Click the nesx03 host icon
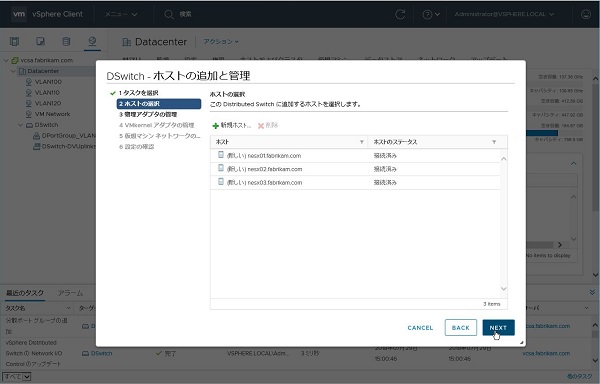600x384 pixels. point(221,181)
